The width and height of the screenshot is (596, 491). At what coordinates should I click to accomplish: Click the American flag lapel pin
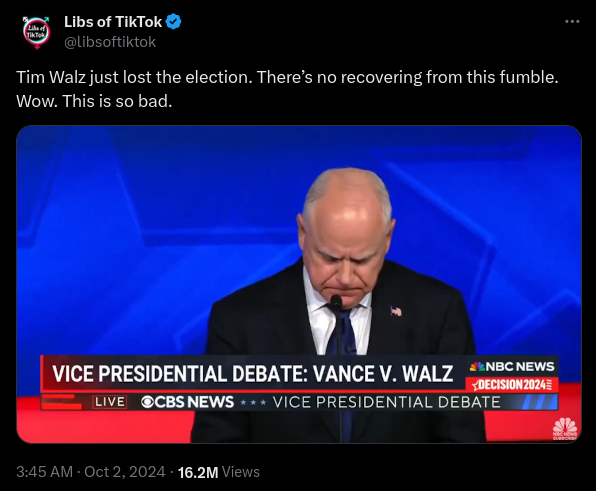point(396,311)
